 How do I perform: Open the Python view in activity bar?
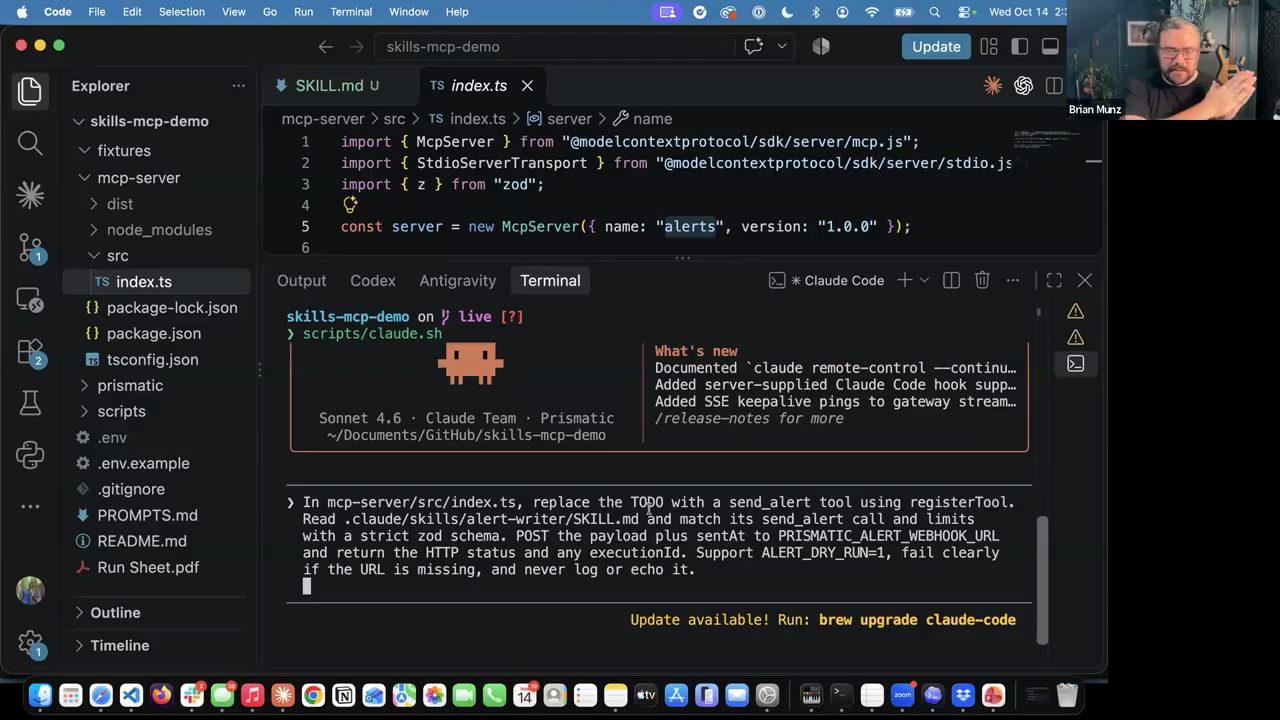pyautogui.click(x=30, y=455)
